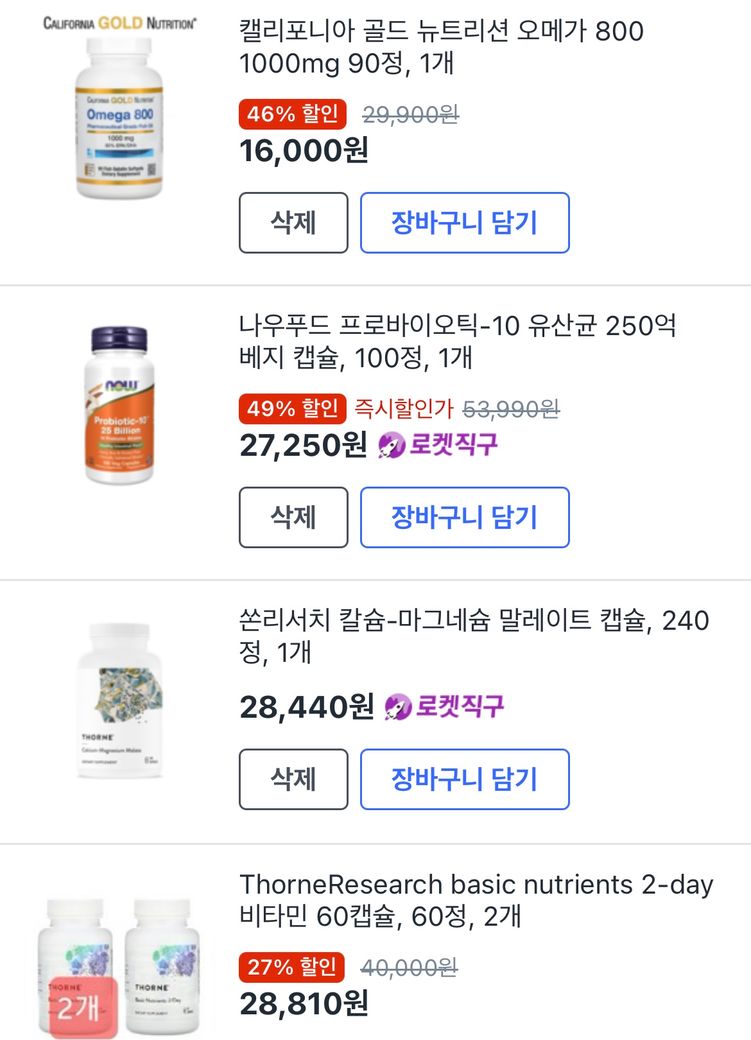751x1040 pixels.
Task: Open the NOW Probiotic-10 bottle image
Action: [118, 400]
